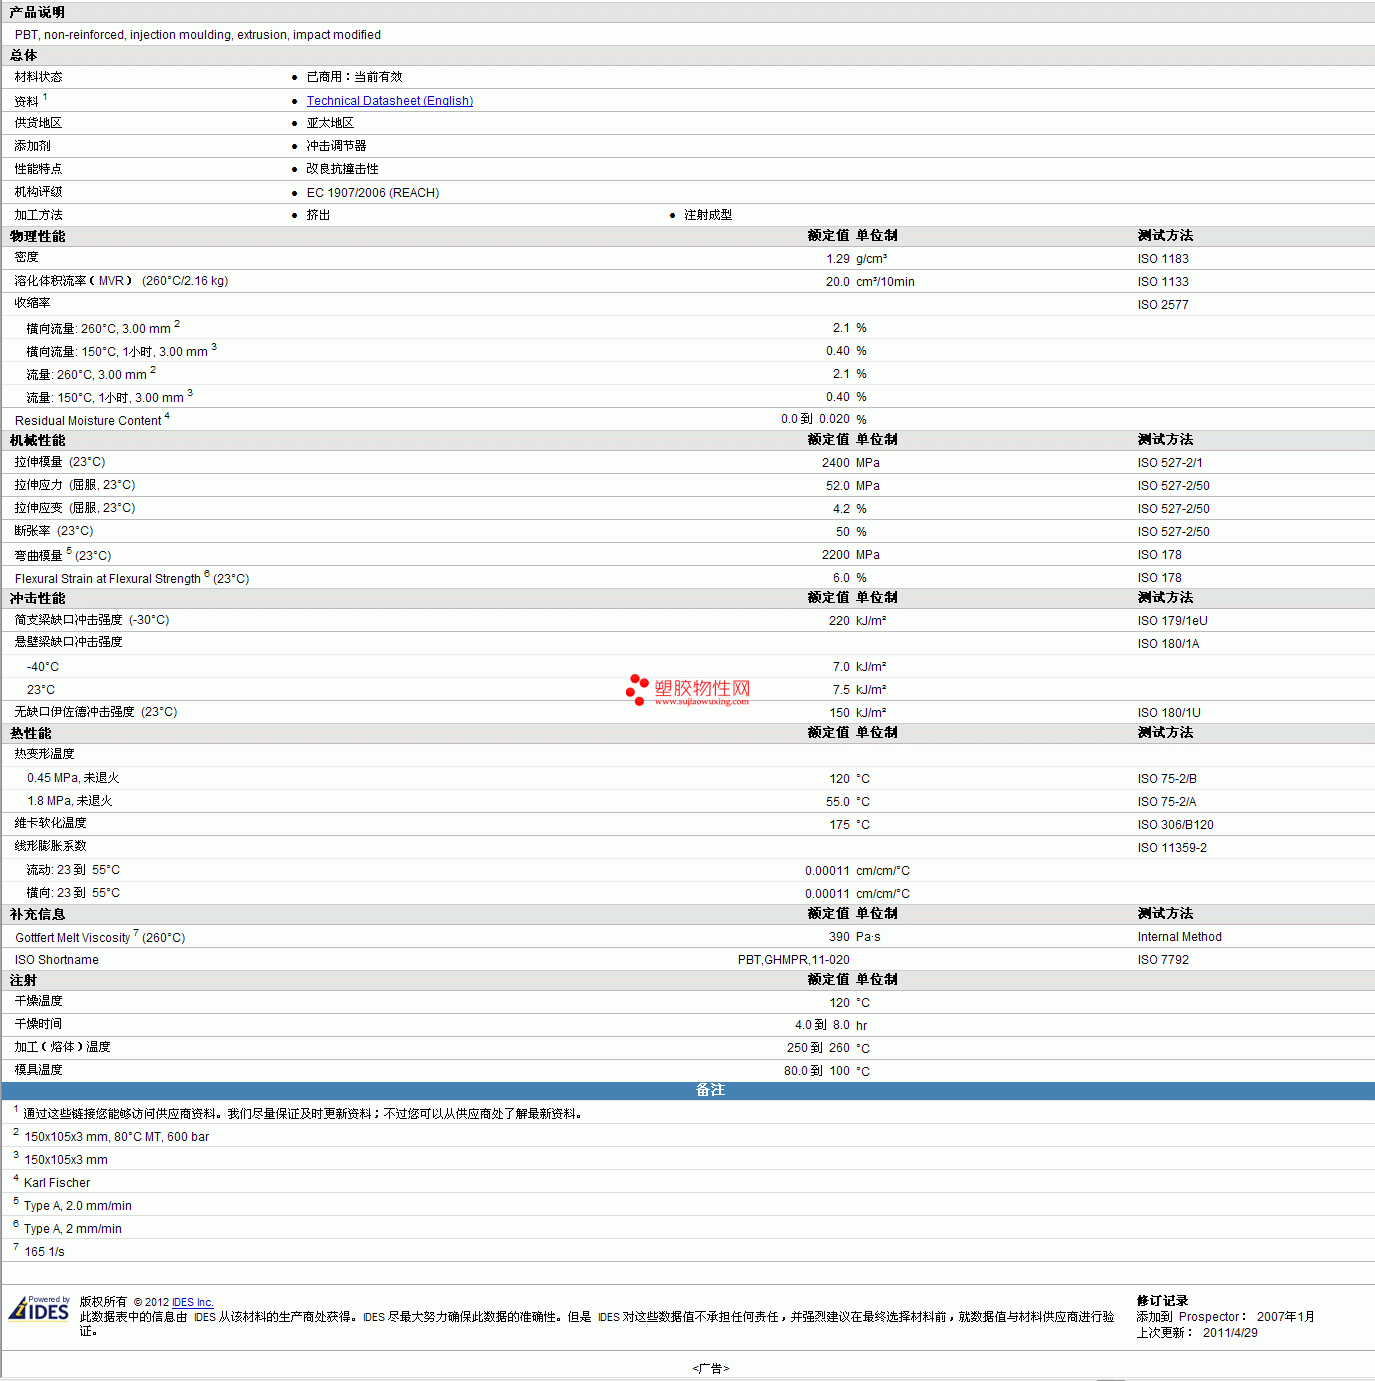Click the EC 1907/2006 (REACH) entry
The height and width of the screenshot is (1381, 1375).
[372, 193]
